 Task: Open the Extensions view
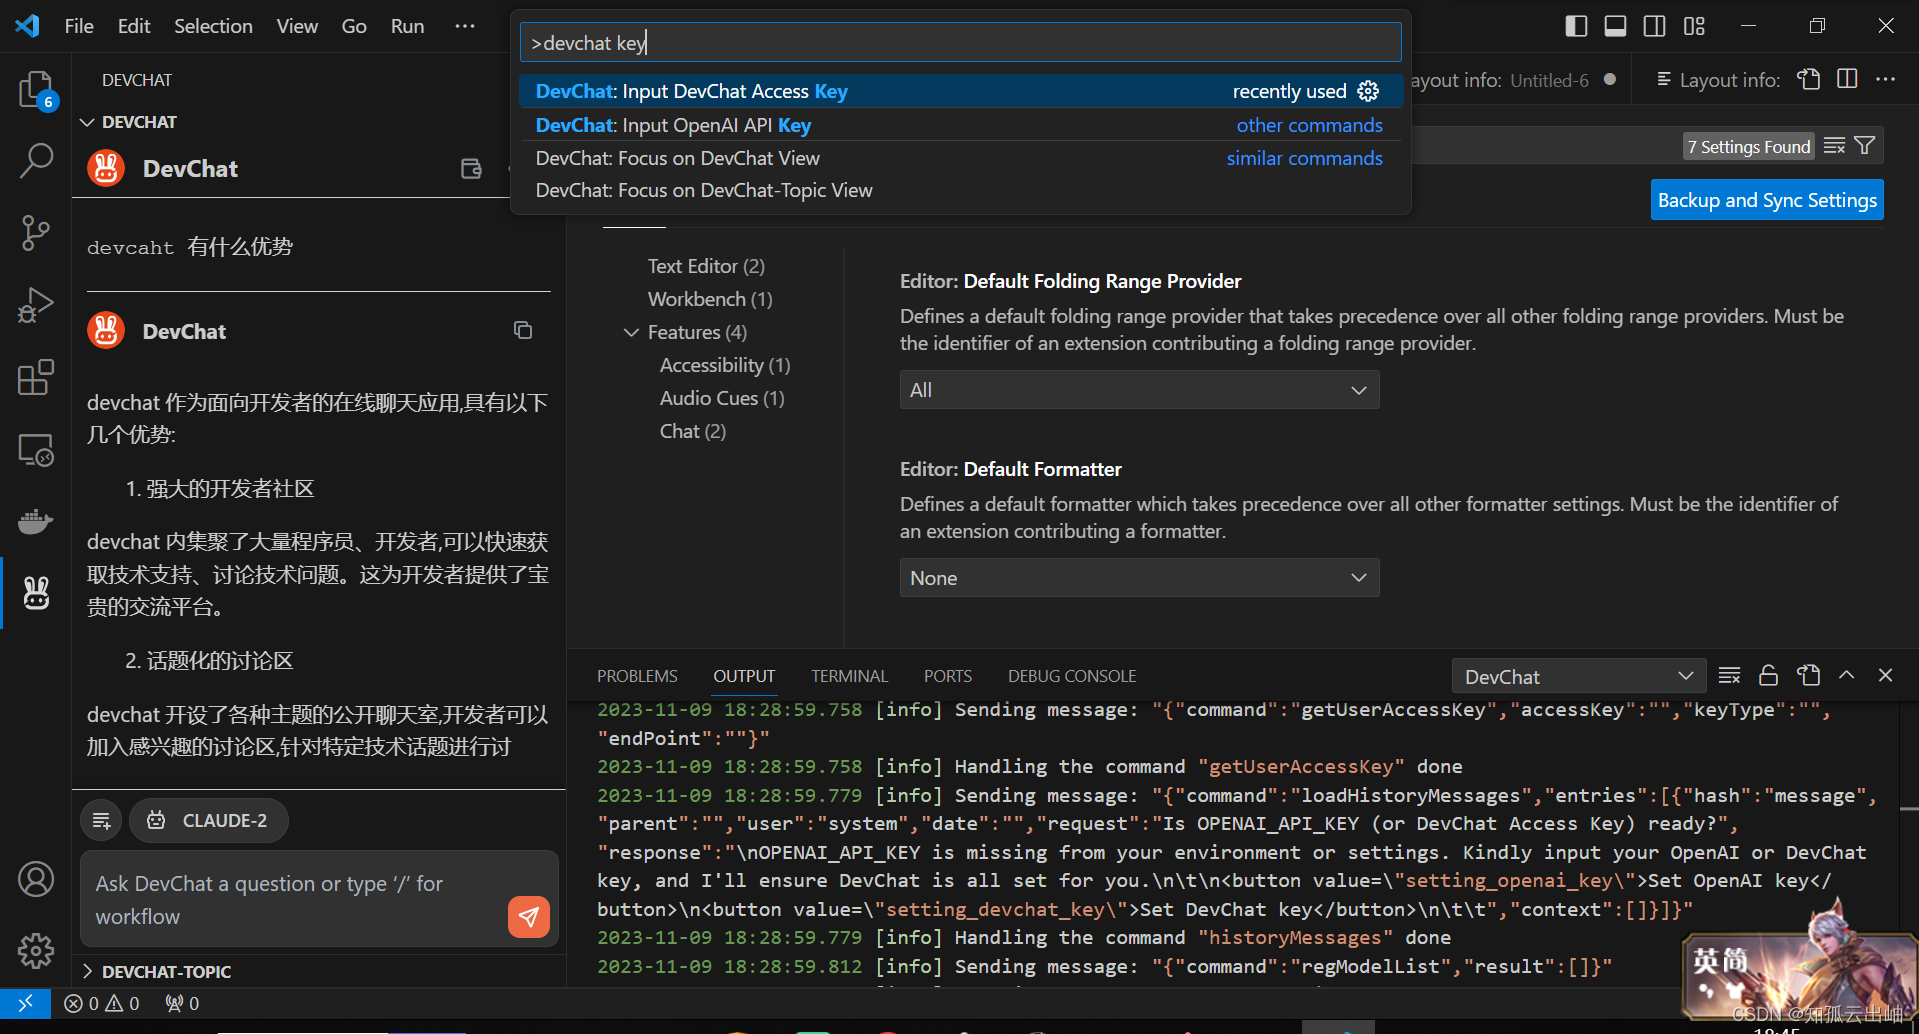36,378
